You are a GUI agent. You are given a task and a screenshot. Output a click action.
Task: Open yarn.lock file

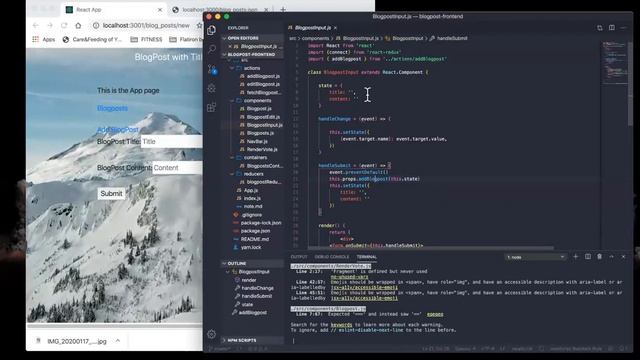(251, 247)
